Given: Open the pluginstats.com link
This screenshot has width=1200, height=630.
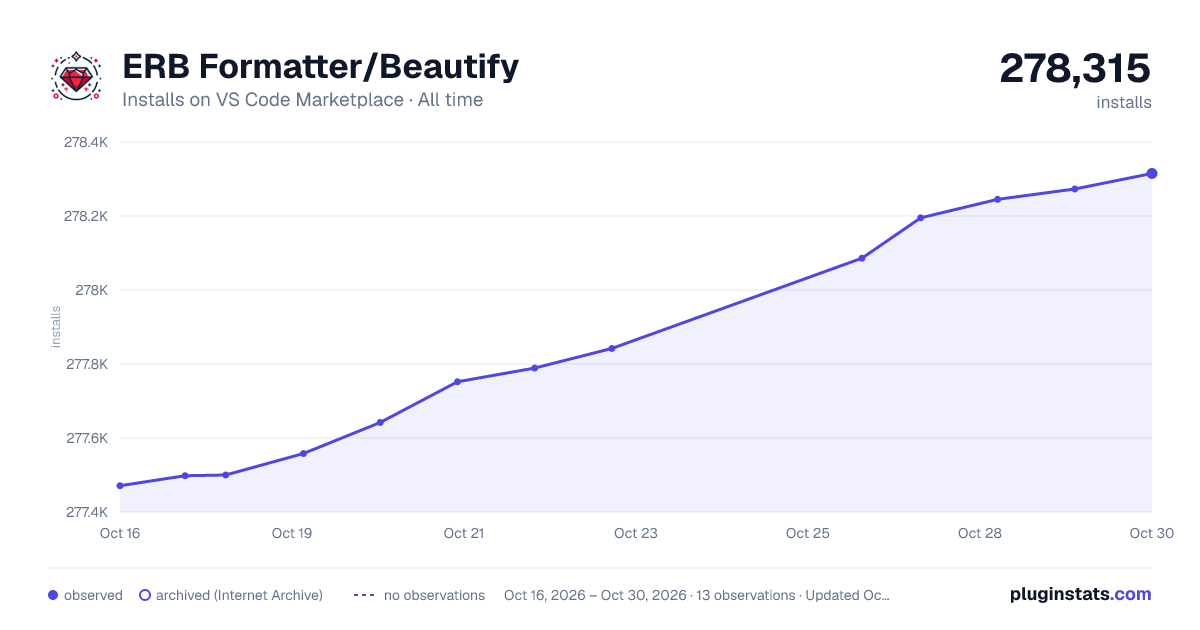Looking at the screenshot, I should [x=1080, y=594].
